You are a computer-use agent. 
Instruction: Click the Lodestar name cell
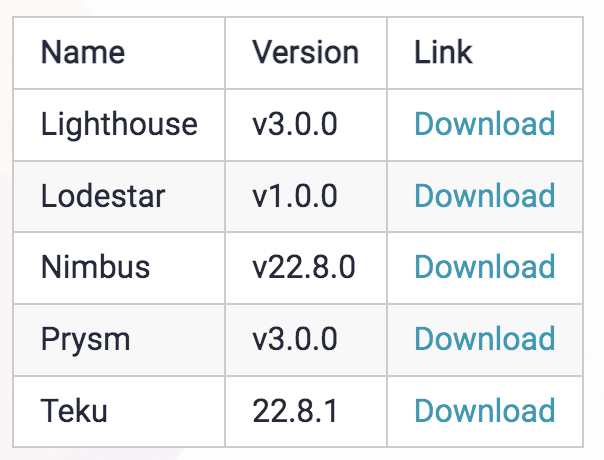tap(119, 196)
